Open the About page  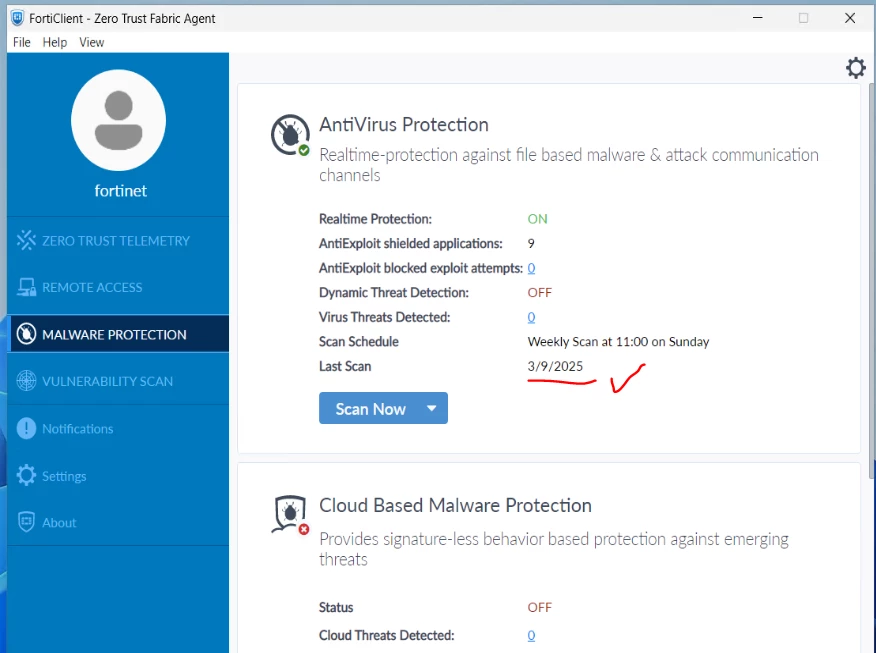(118, 522)
